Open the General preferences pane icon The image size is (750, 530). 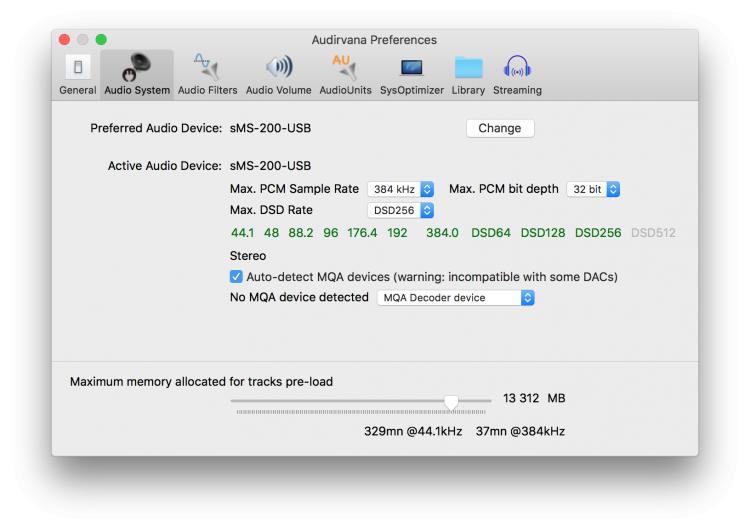click(77, 68)
